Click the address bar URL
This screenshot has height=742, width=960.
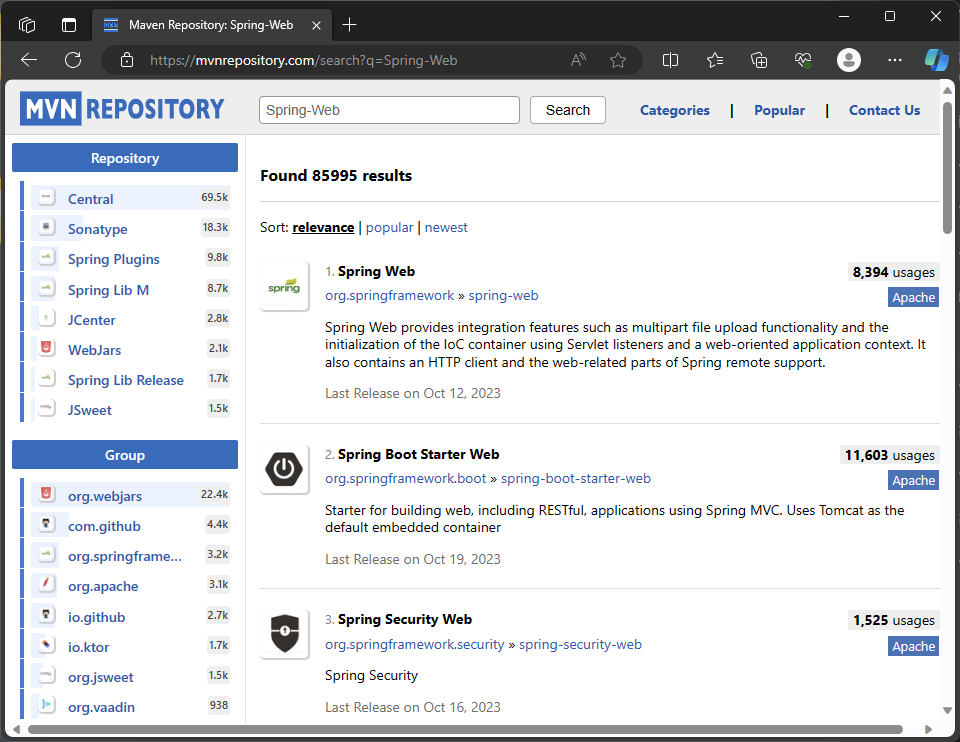(304, 60)
